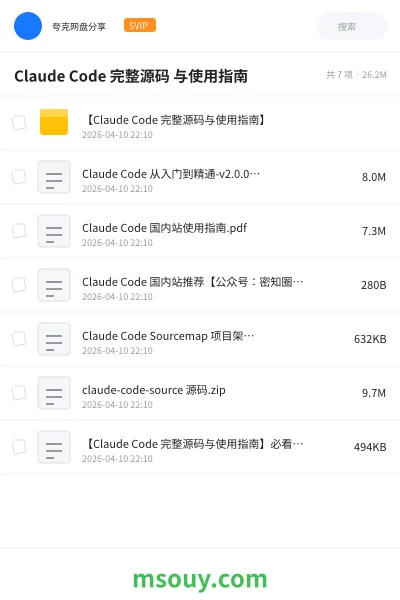
Task: Click the 7.3M file size
Action: (x=374, y=231)
